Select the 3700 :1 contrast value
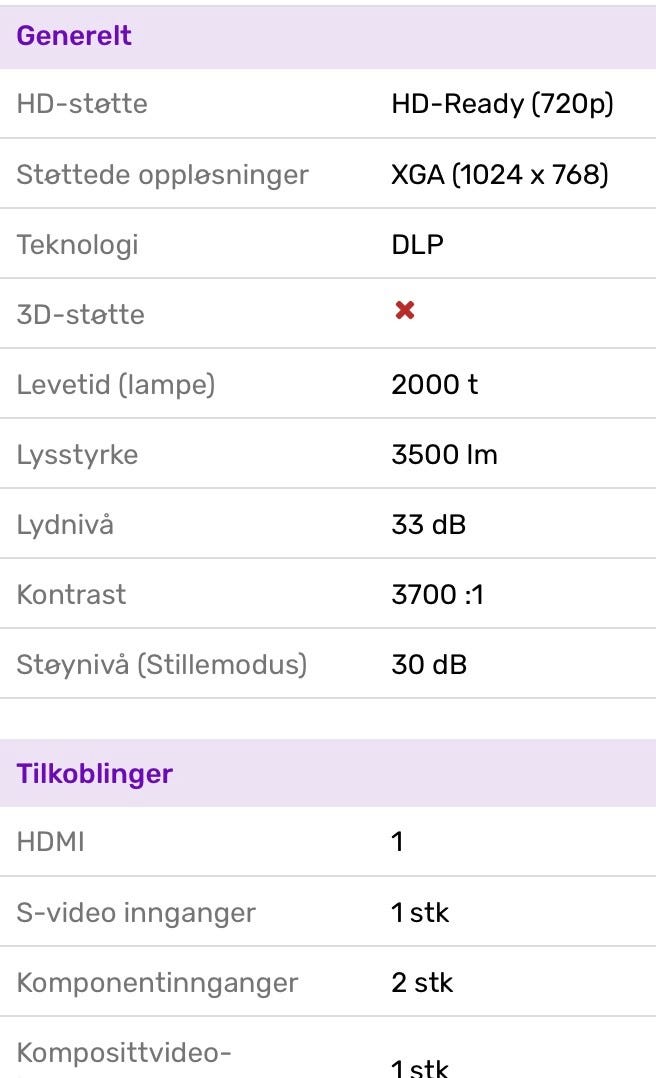The width and height of the screenshot is (656, 1078). click(x=437, y=595)
